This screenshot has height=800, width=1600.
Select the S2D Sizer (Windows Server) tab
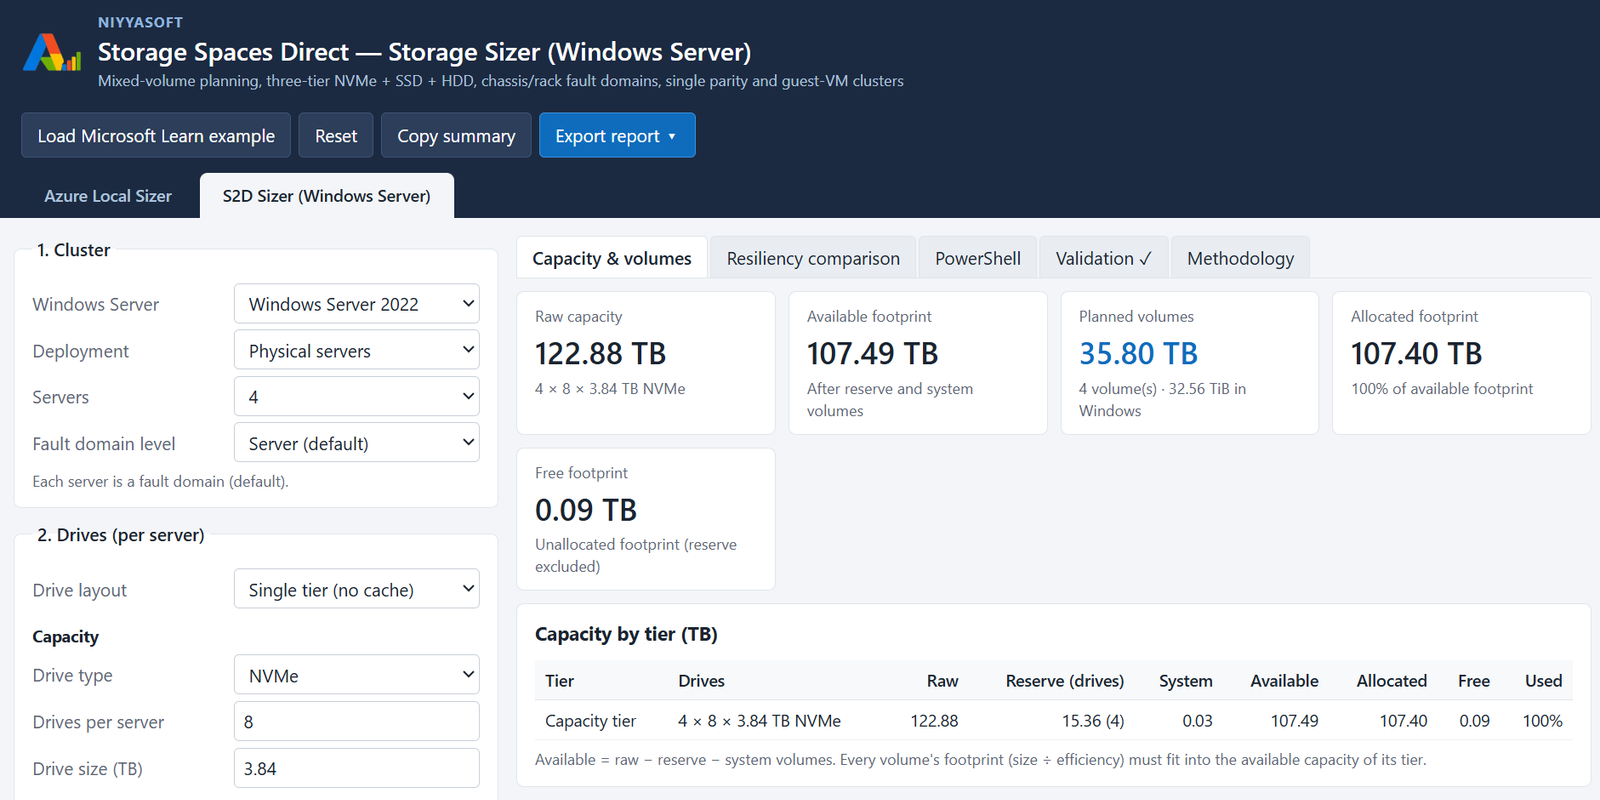click(x=327, y=196)
